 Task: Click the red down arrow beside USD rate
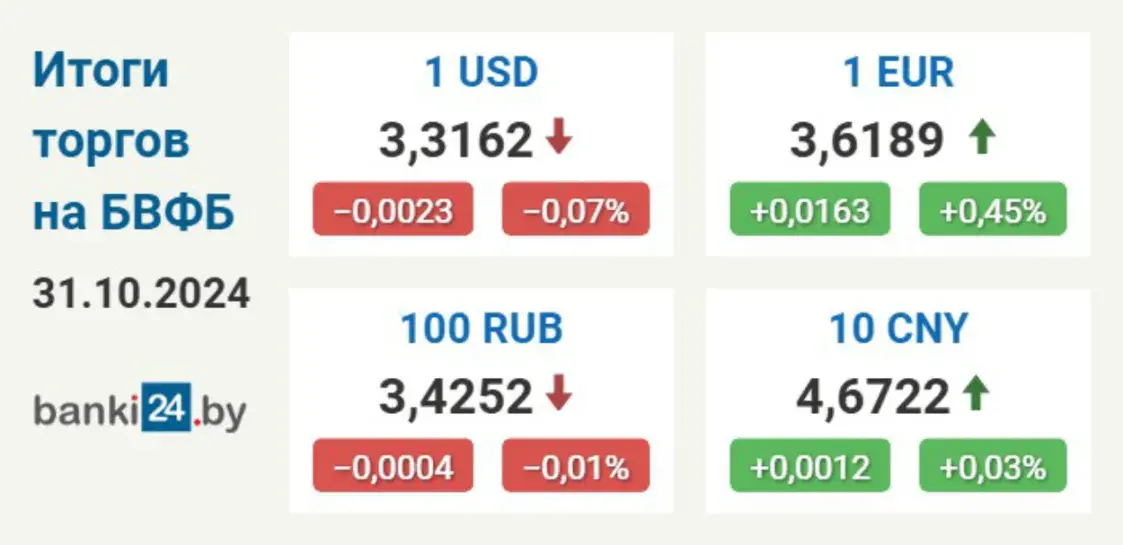(x=559, y=138)
